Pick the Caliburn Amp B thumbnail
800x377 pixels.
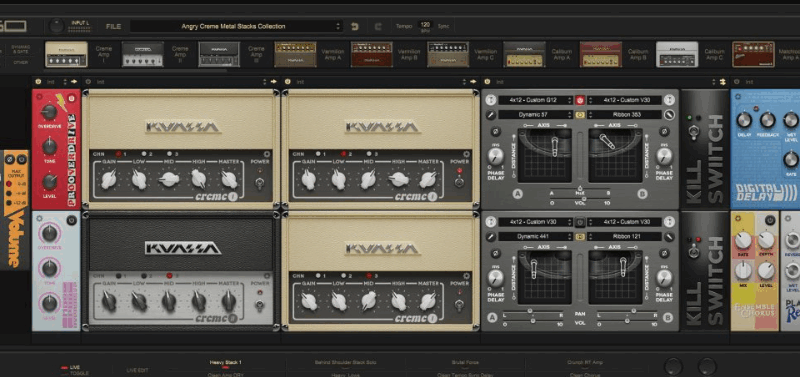click(x=601, y=54)
